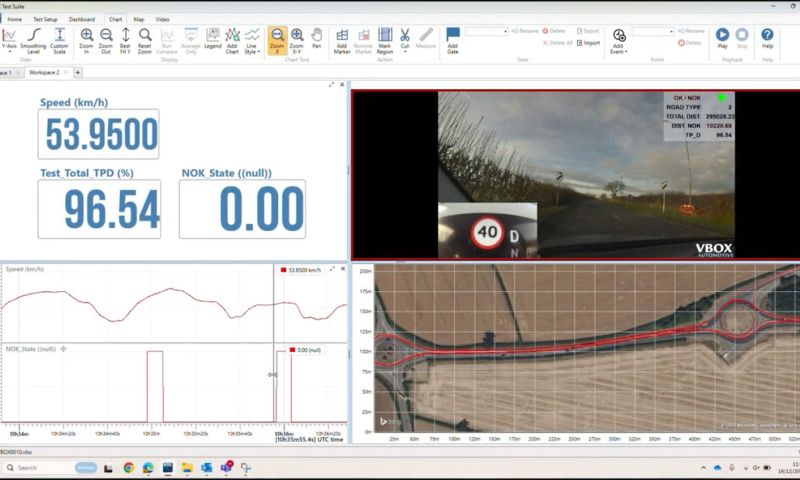Click the Add Gate flag icon
The width and height of the screenshot is (800, 480).
point(453,38)
